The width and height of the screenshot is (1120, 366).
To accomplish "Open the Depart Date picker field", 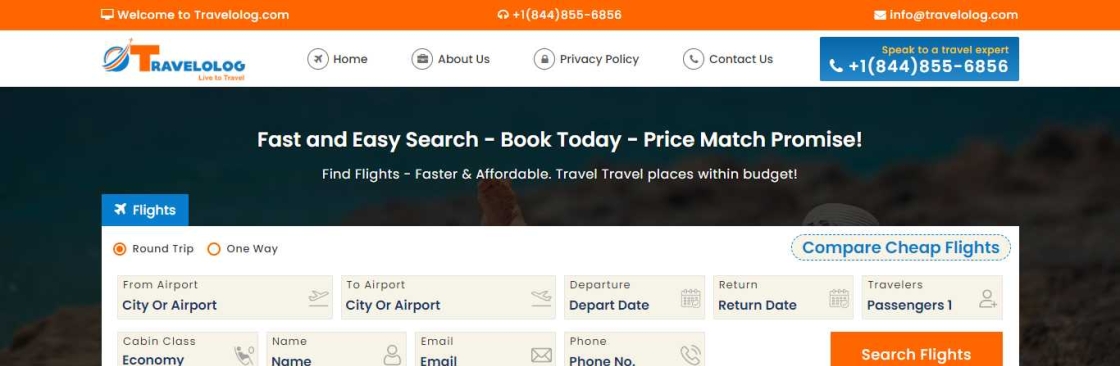I will (634, 297).
